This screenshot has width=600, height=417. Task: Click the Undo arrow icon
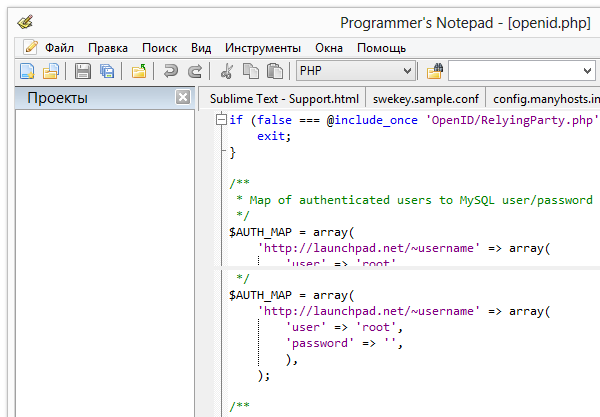[x=171, y=71]
